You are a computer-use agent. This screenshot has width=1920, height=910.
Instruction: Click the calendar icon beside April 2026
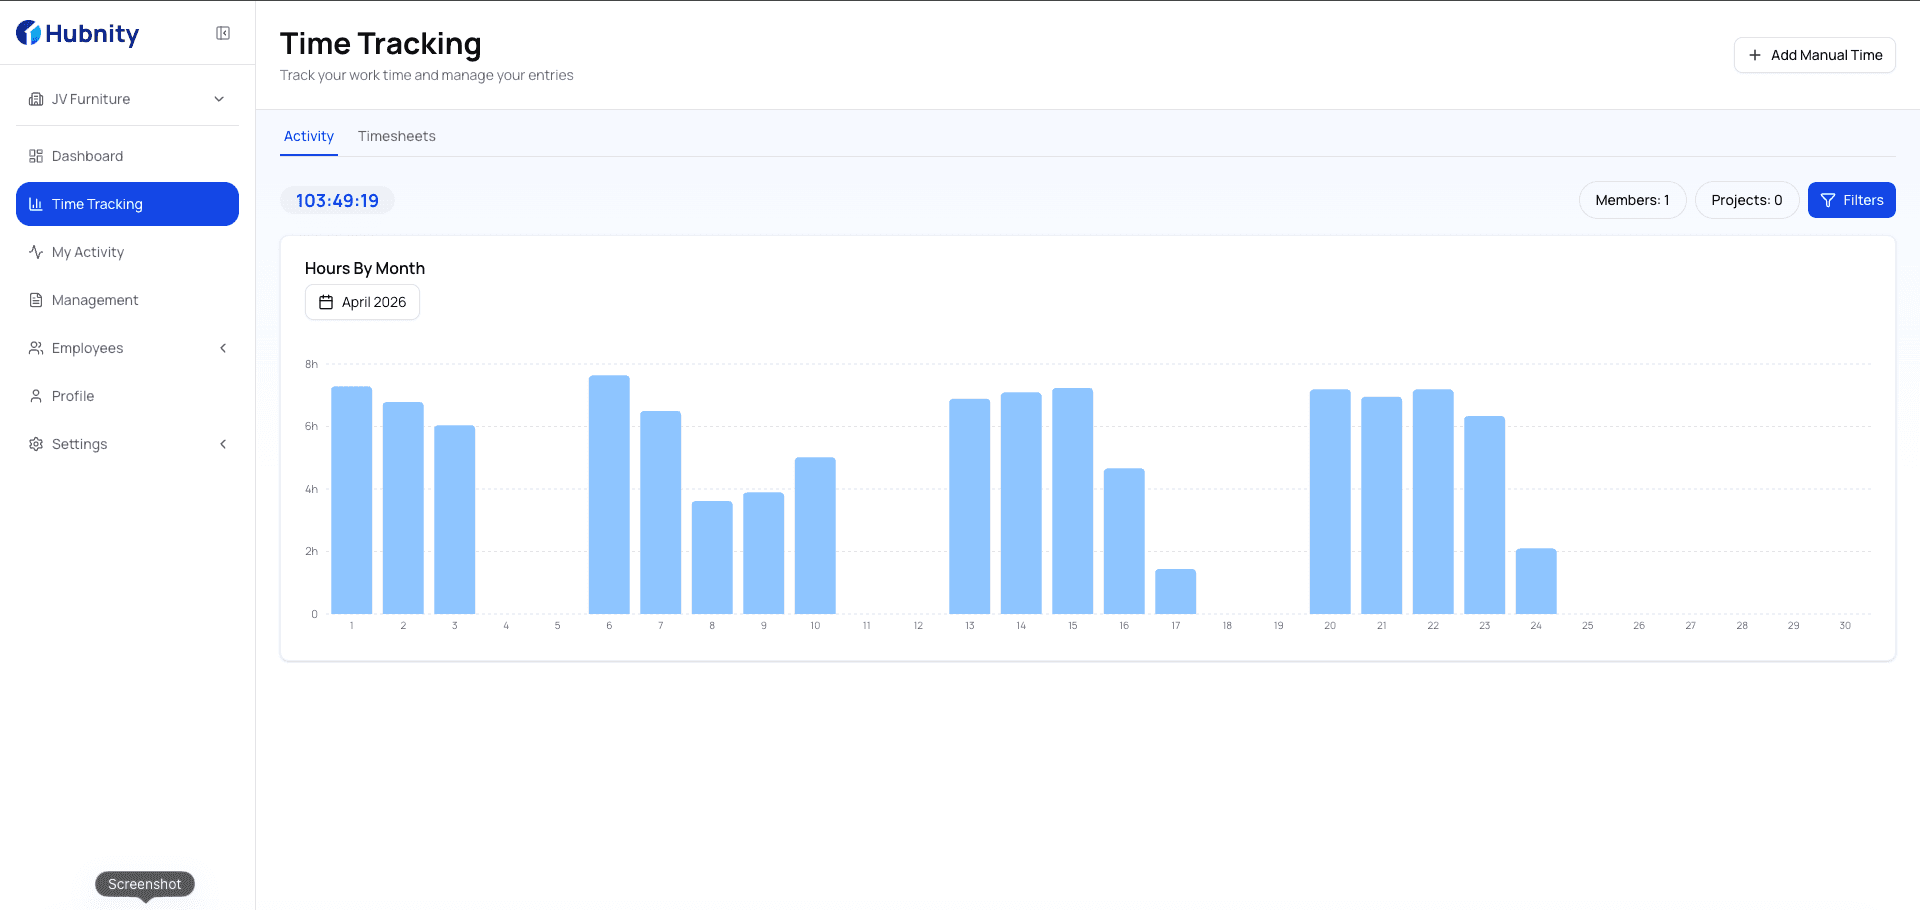[x=326, y=301]
